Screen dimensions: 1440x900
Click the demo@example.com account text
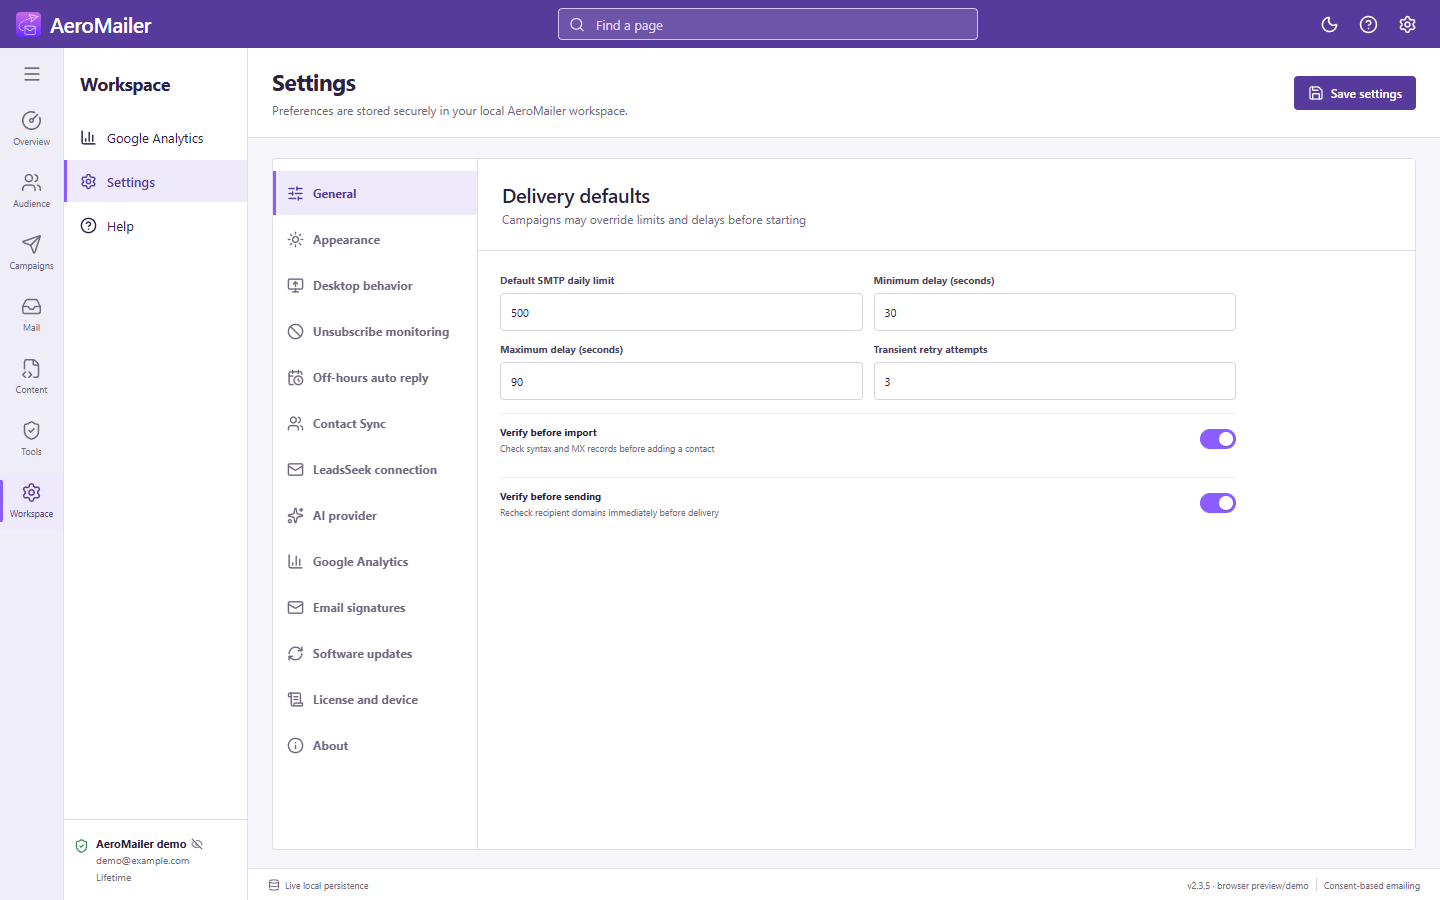[142, 860]
